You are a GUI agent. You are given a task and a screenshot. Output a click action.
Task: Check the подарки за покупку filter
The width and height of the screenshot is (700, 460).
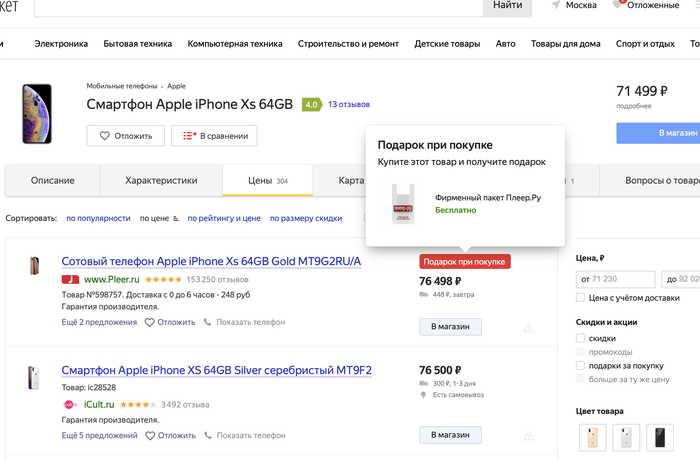click(x=581, y=366)
